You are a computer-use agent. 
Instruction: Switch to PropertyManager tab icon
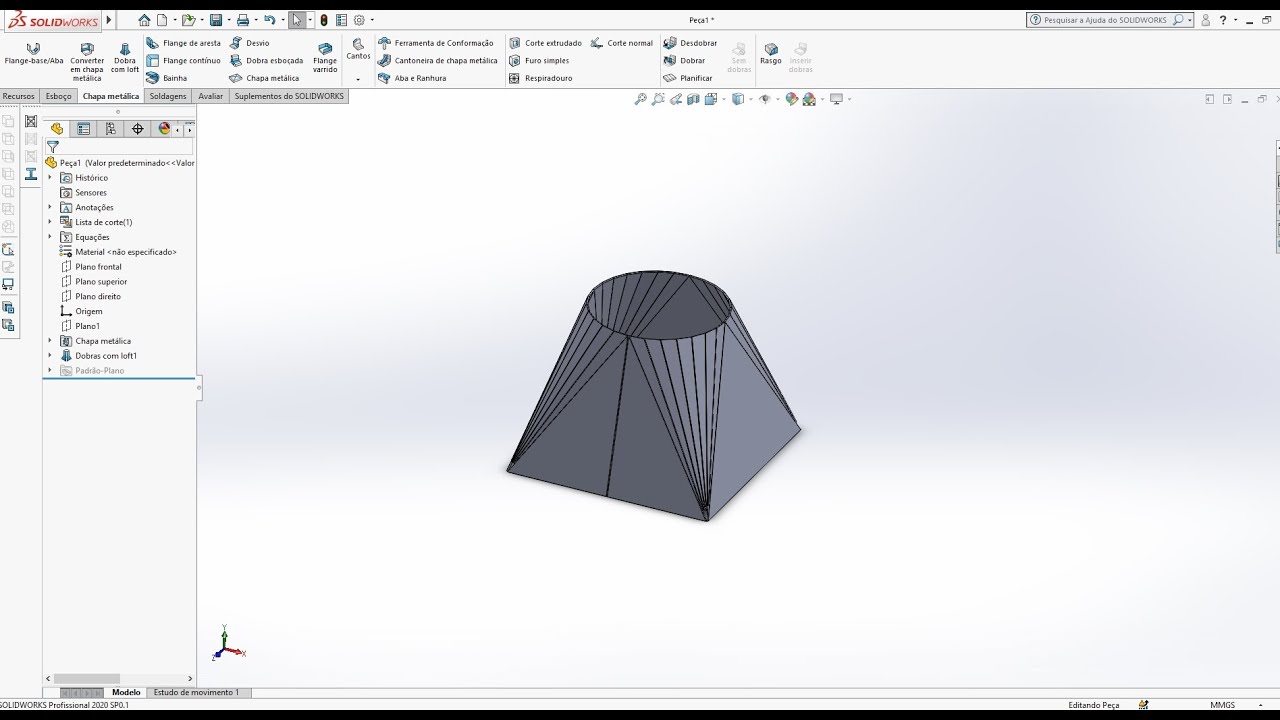coord(84,129)
